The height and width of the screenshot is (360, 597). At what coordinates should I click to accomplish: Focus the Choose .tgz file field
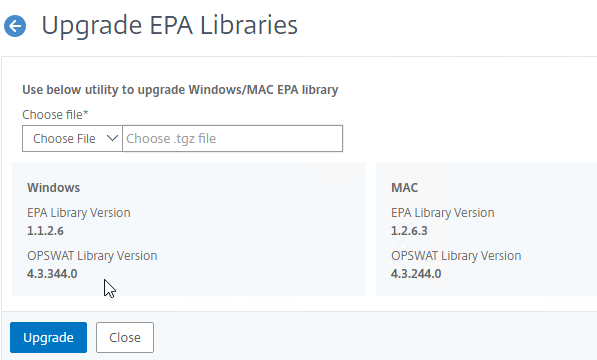232,139
